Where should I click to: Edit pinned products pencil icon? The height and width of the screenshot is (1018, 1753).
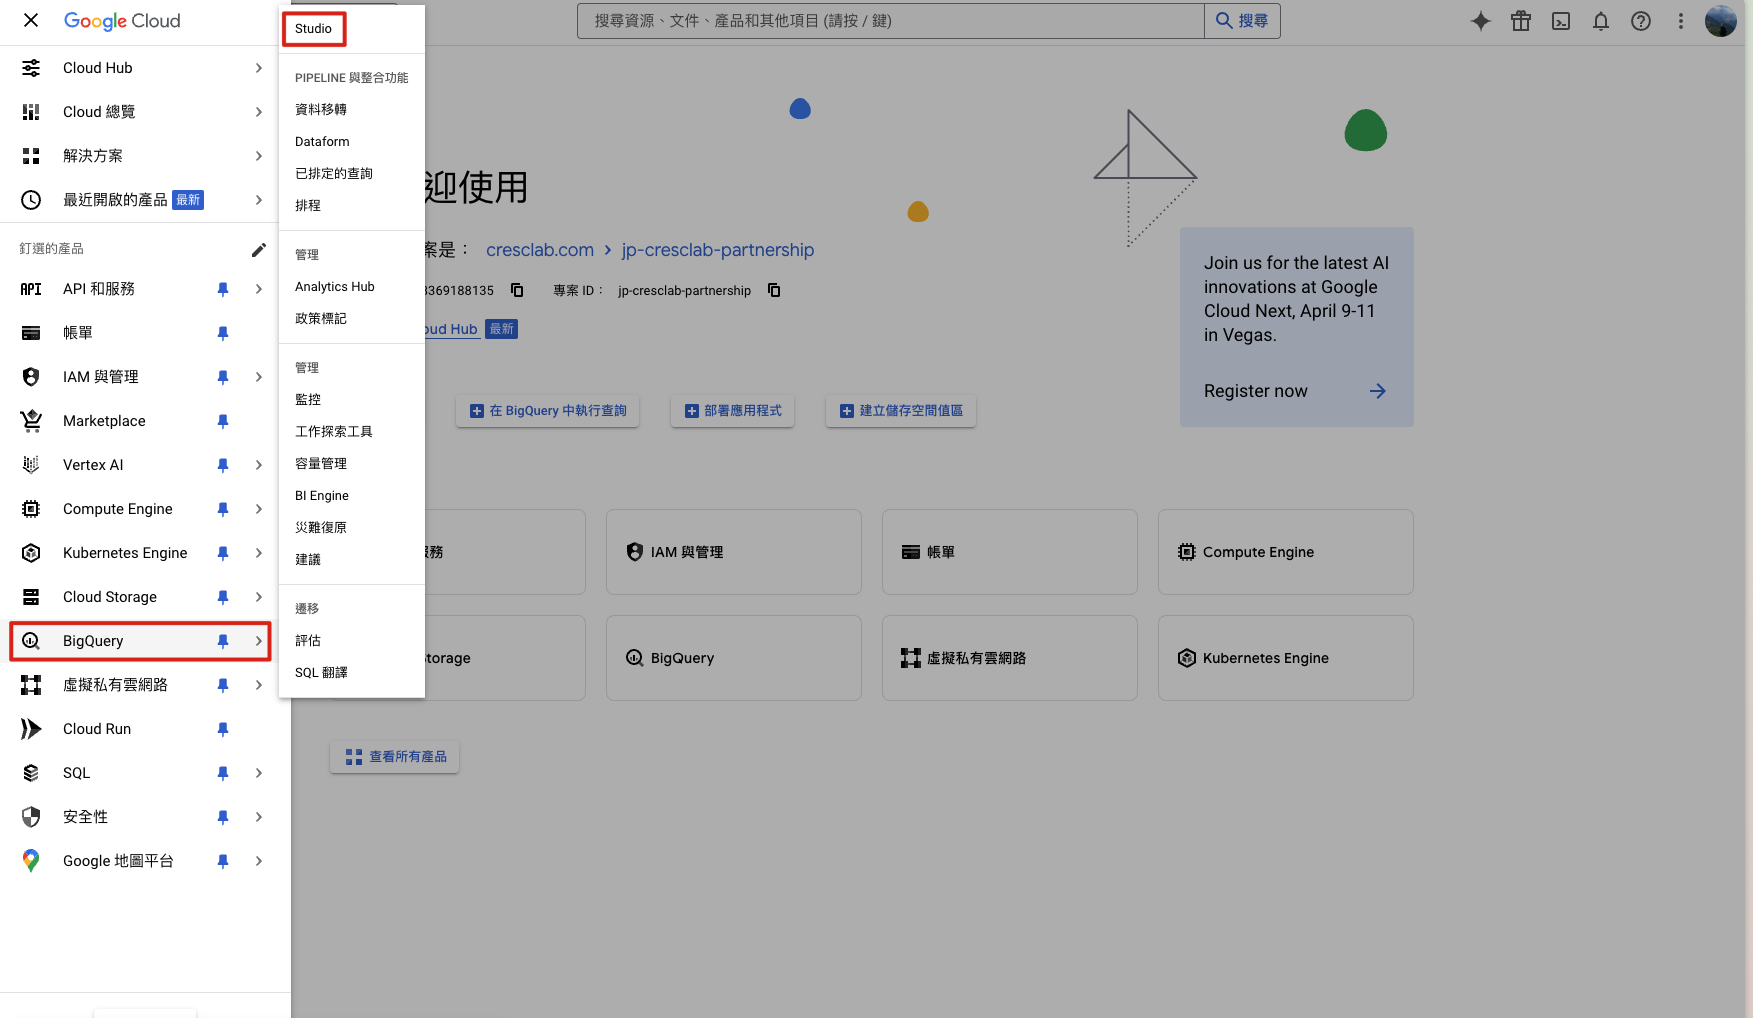pyautogui.click(x=259, y=249)
